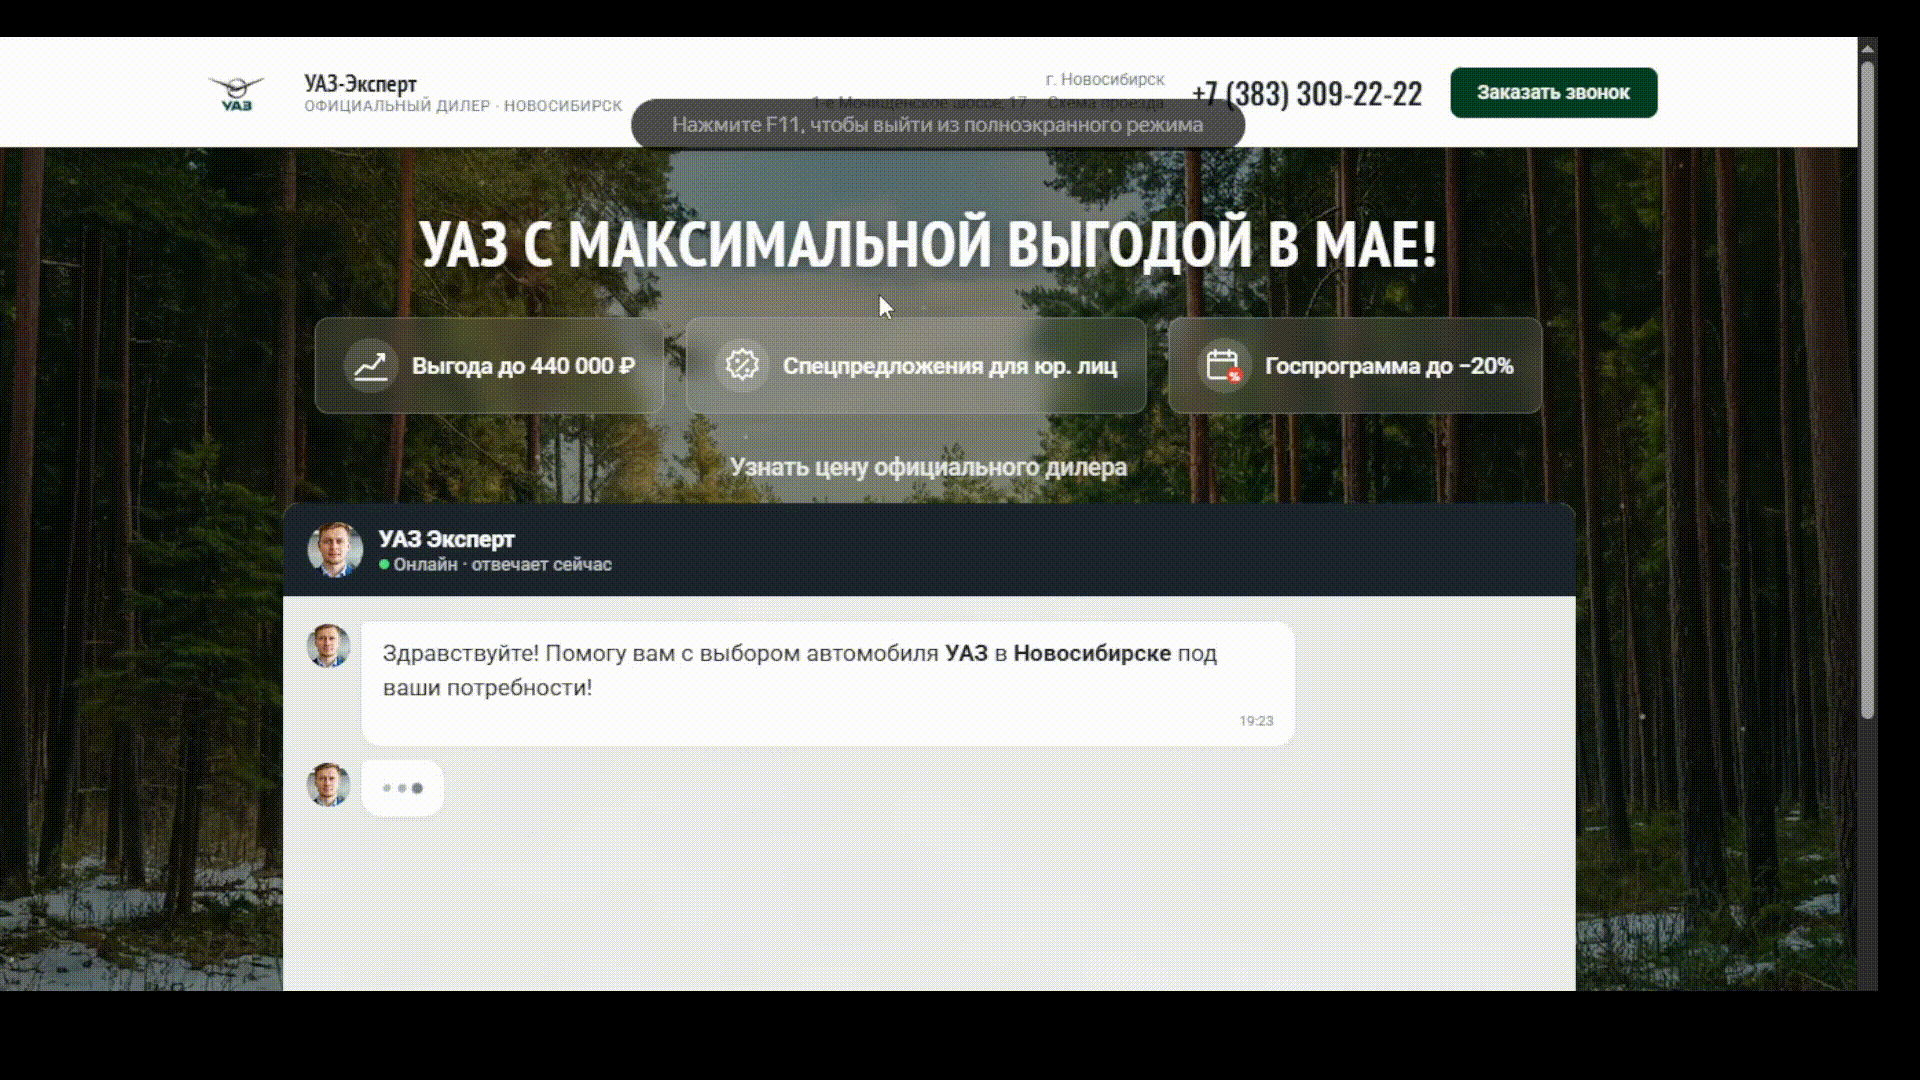Click the г. Новосибирск city label
Image resolution: width=1920 pixels, height=1080 pixels.
[x=1105, y=79]
